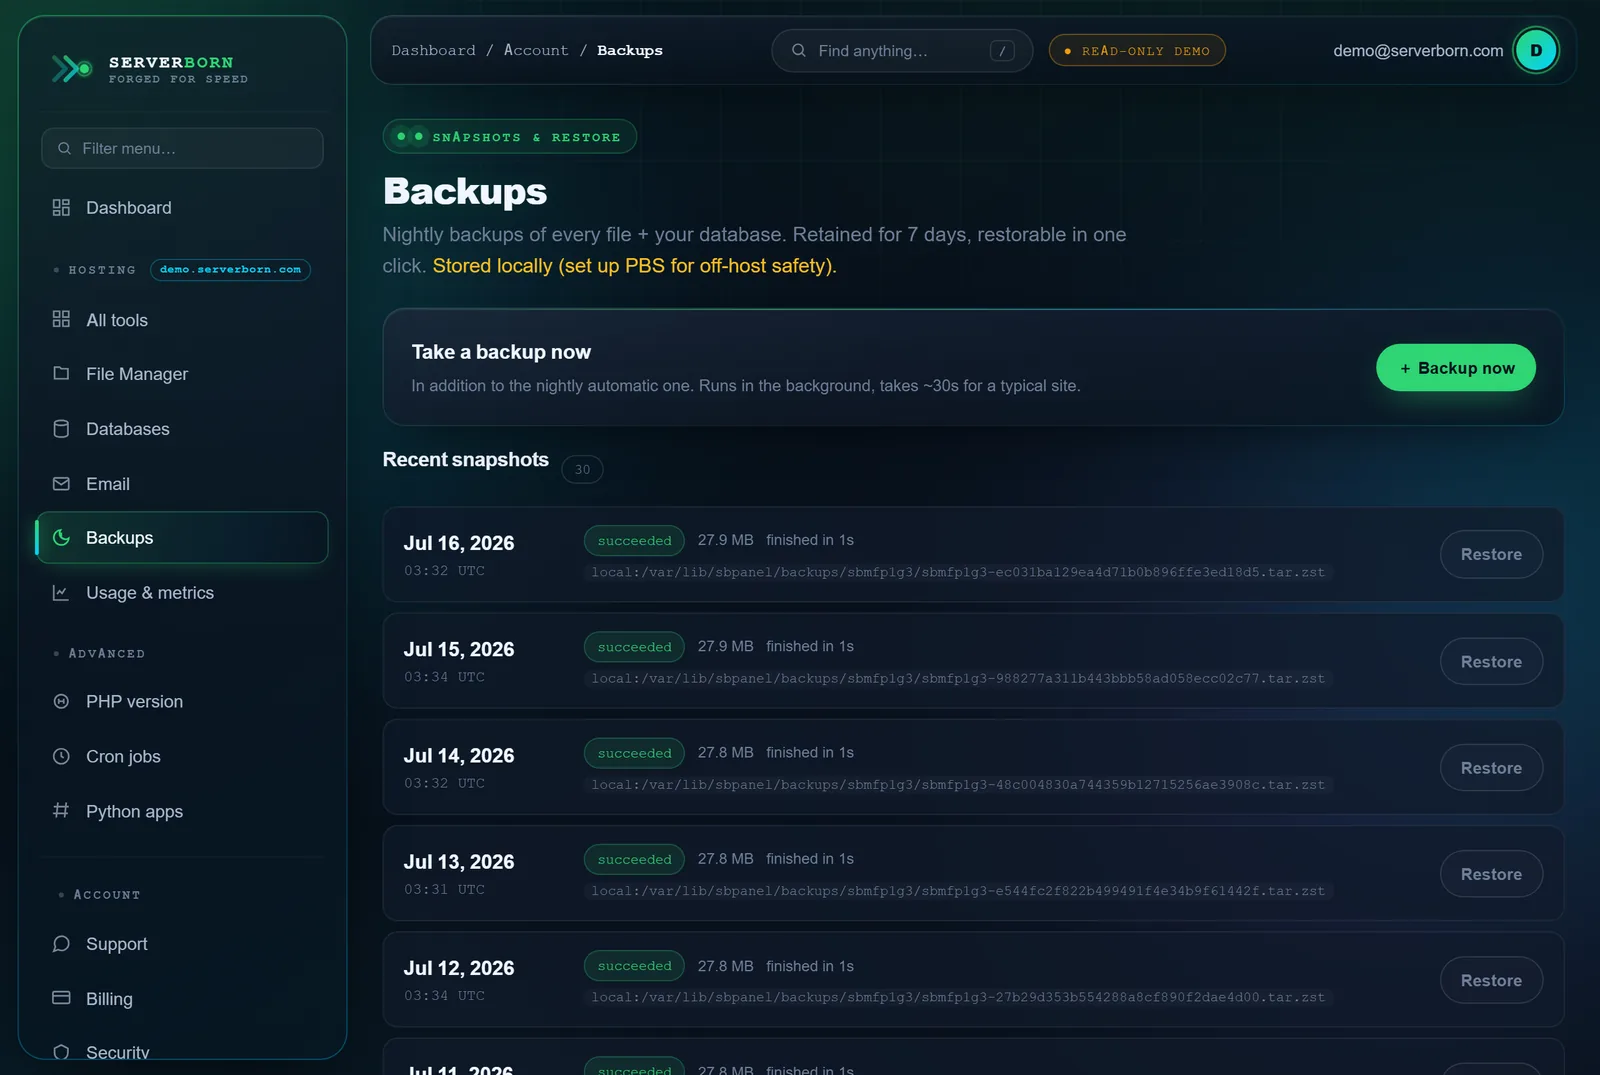Image resolution: width=1600 pixels, height=1075 pixels.
Task: Click the Python apps hash icon
Action: click(x=61, y=810)
